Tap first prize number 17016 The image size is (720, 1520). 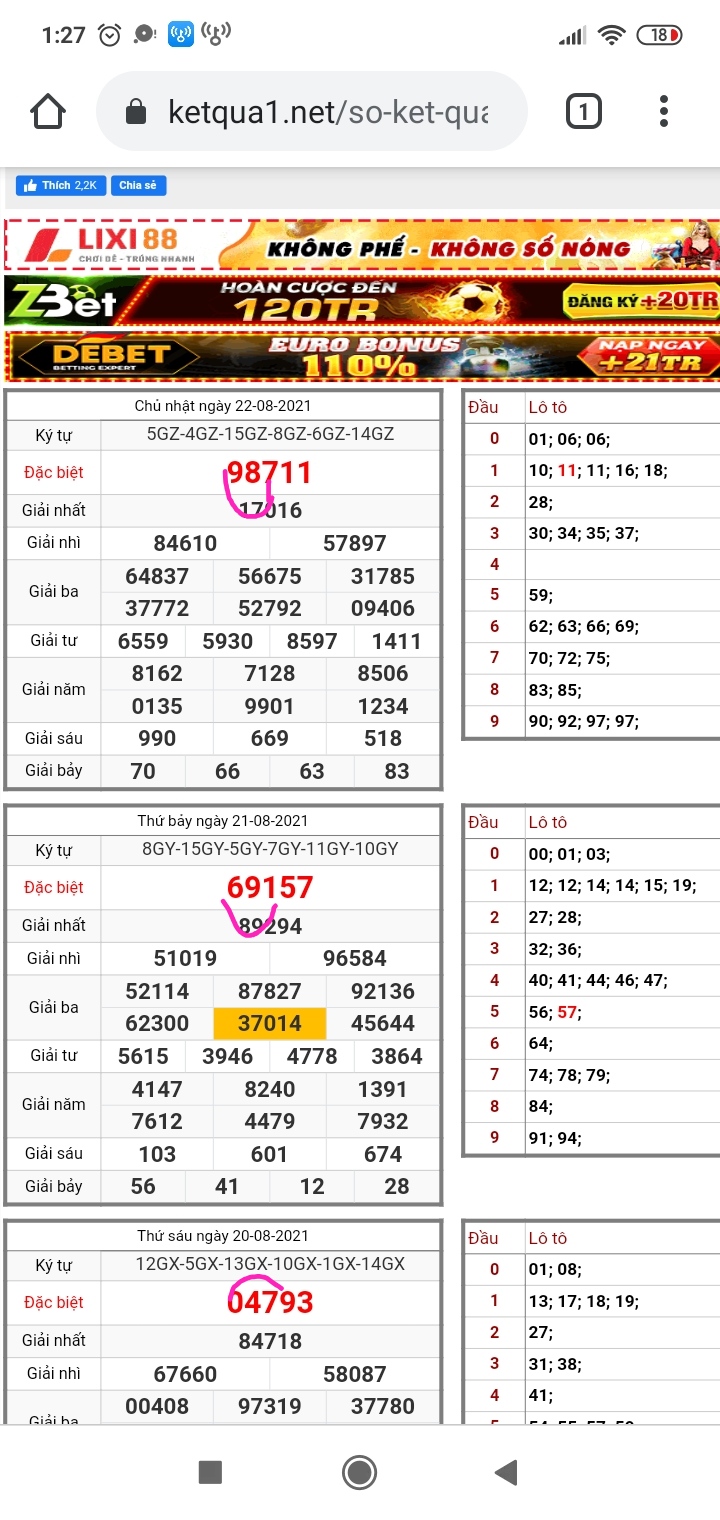(x=270, y=510)
